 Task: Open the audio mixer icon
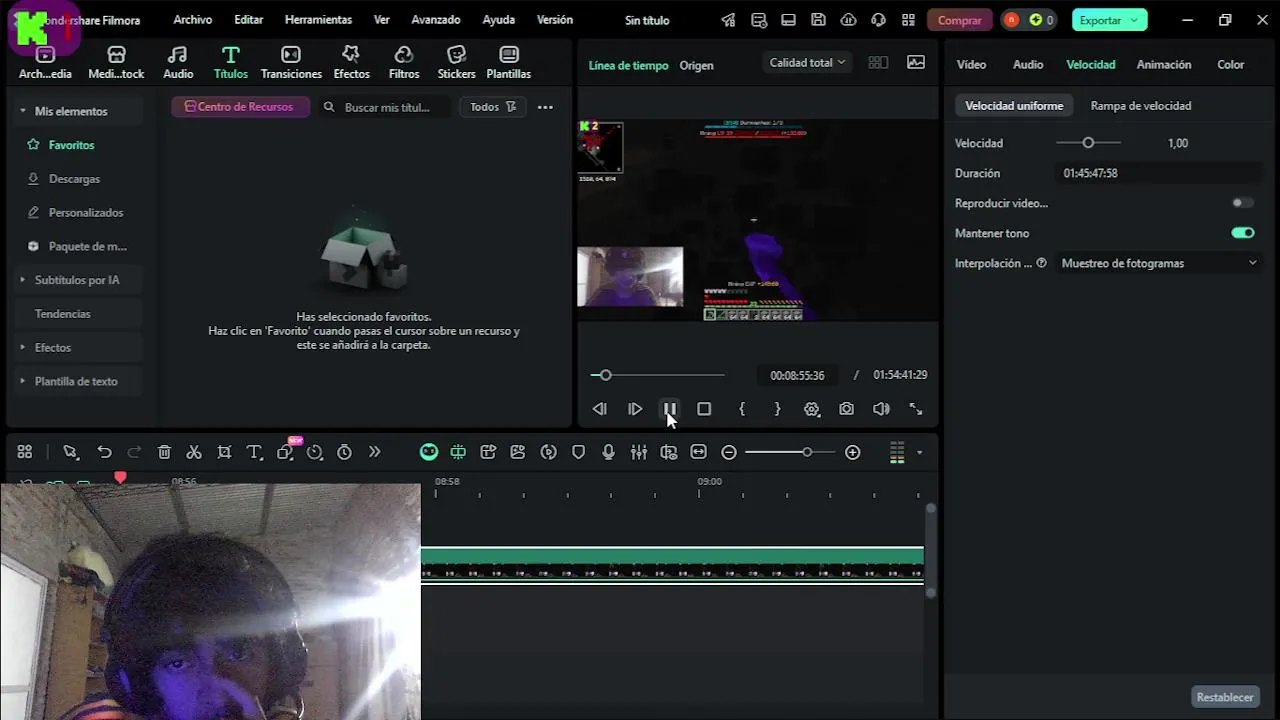pyautogui.click(x=638, y=452)
